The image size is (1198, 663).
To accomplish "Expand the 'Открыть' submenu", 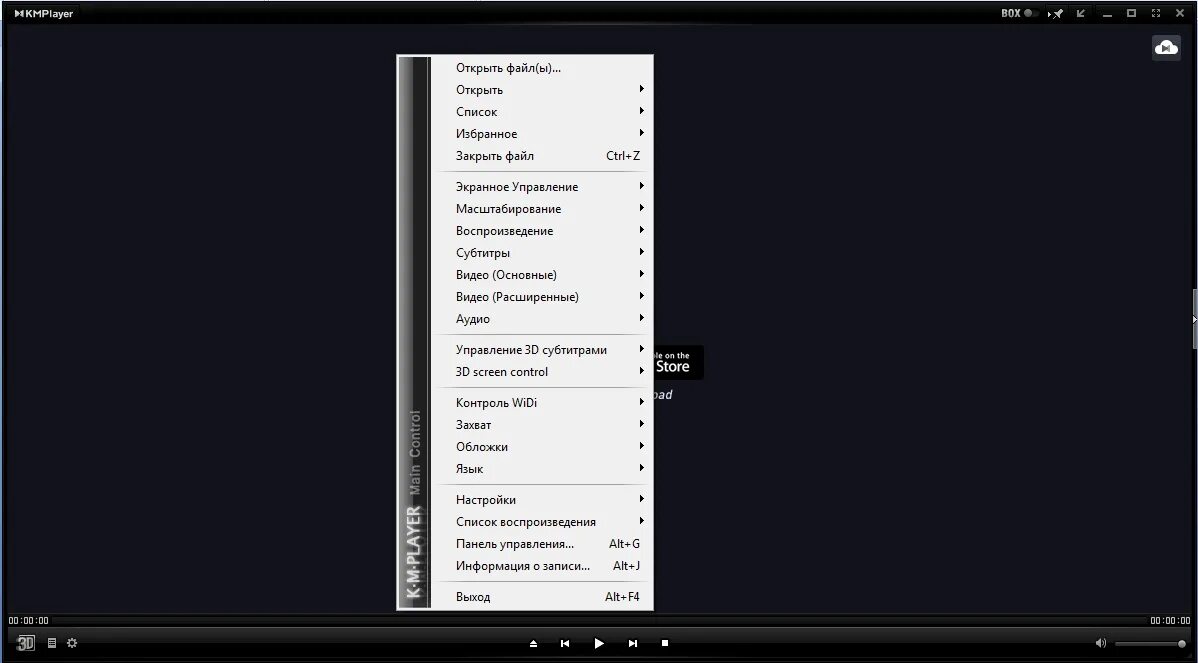I will pos(542,90).
